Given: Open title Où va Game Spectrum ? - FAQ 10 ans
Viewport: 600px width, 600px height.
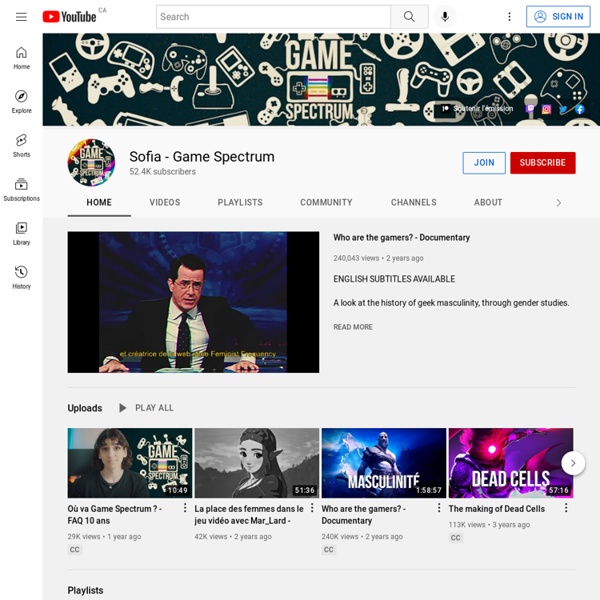Looking at the screenshot, I should coord(115,515).
